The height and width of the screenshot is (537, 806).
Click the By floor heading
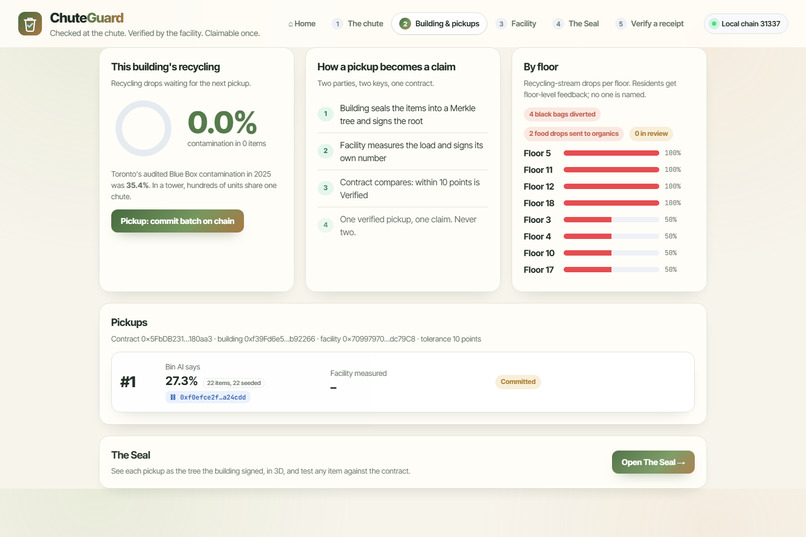[541, 67]
